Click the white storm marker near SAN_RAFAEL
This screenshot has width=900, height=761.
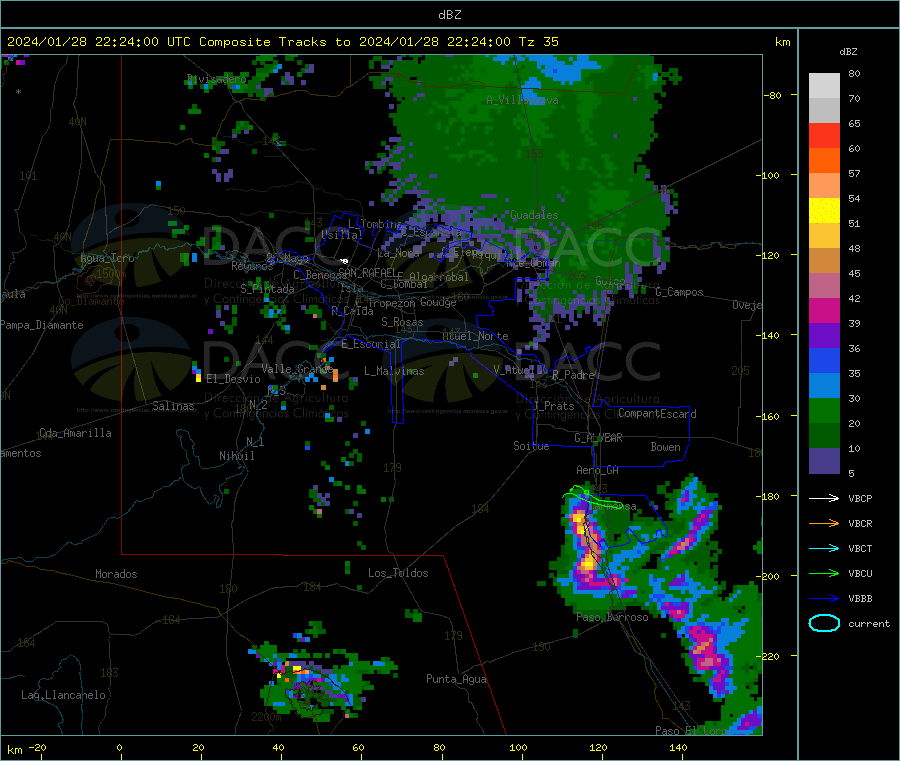pos(344,261)
